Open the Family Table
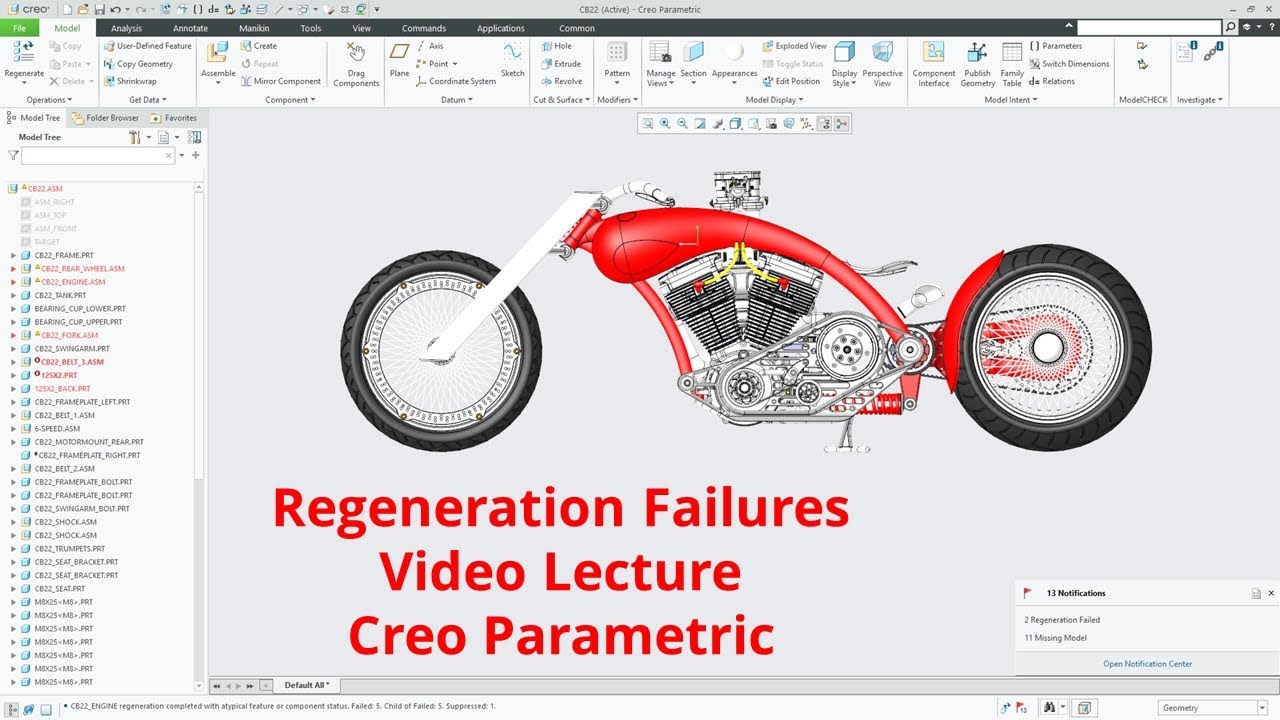Screen dimensions: 1280x720 click(x=1012, y=63)
